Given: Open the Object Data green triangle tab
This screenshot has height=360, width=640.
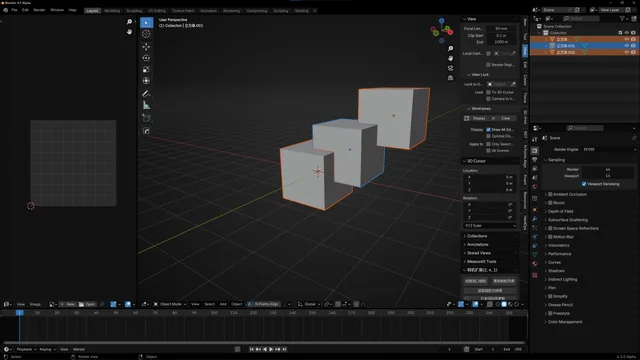Looking at the screenshot, I should pos(535,255).
